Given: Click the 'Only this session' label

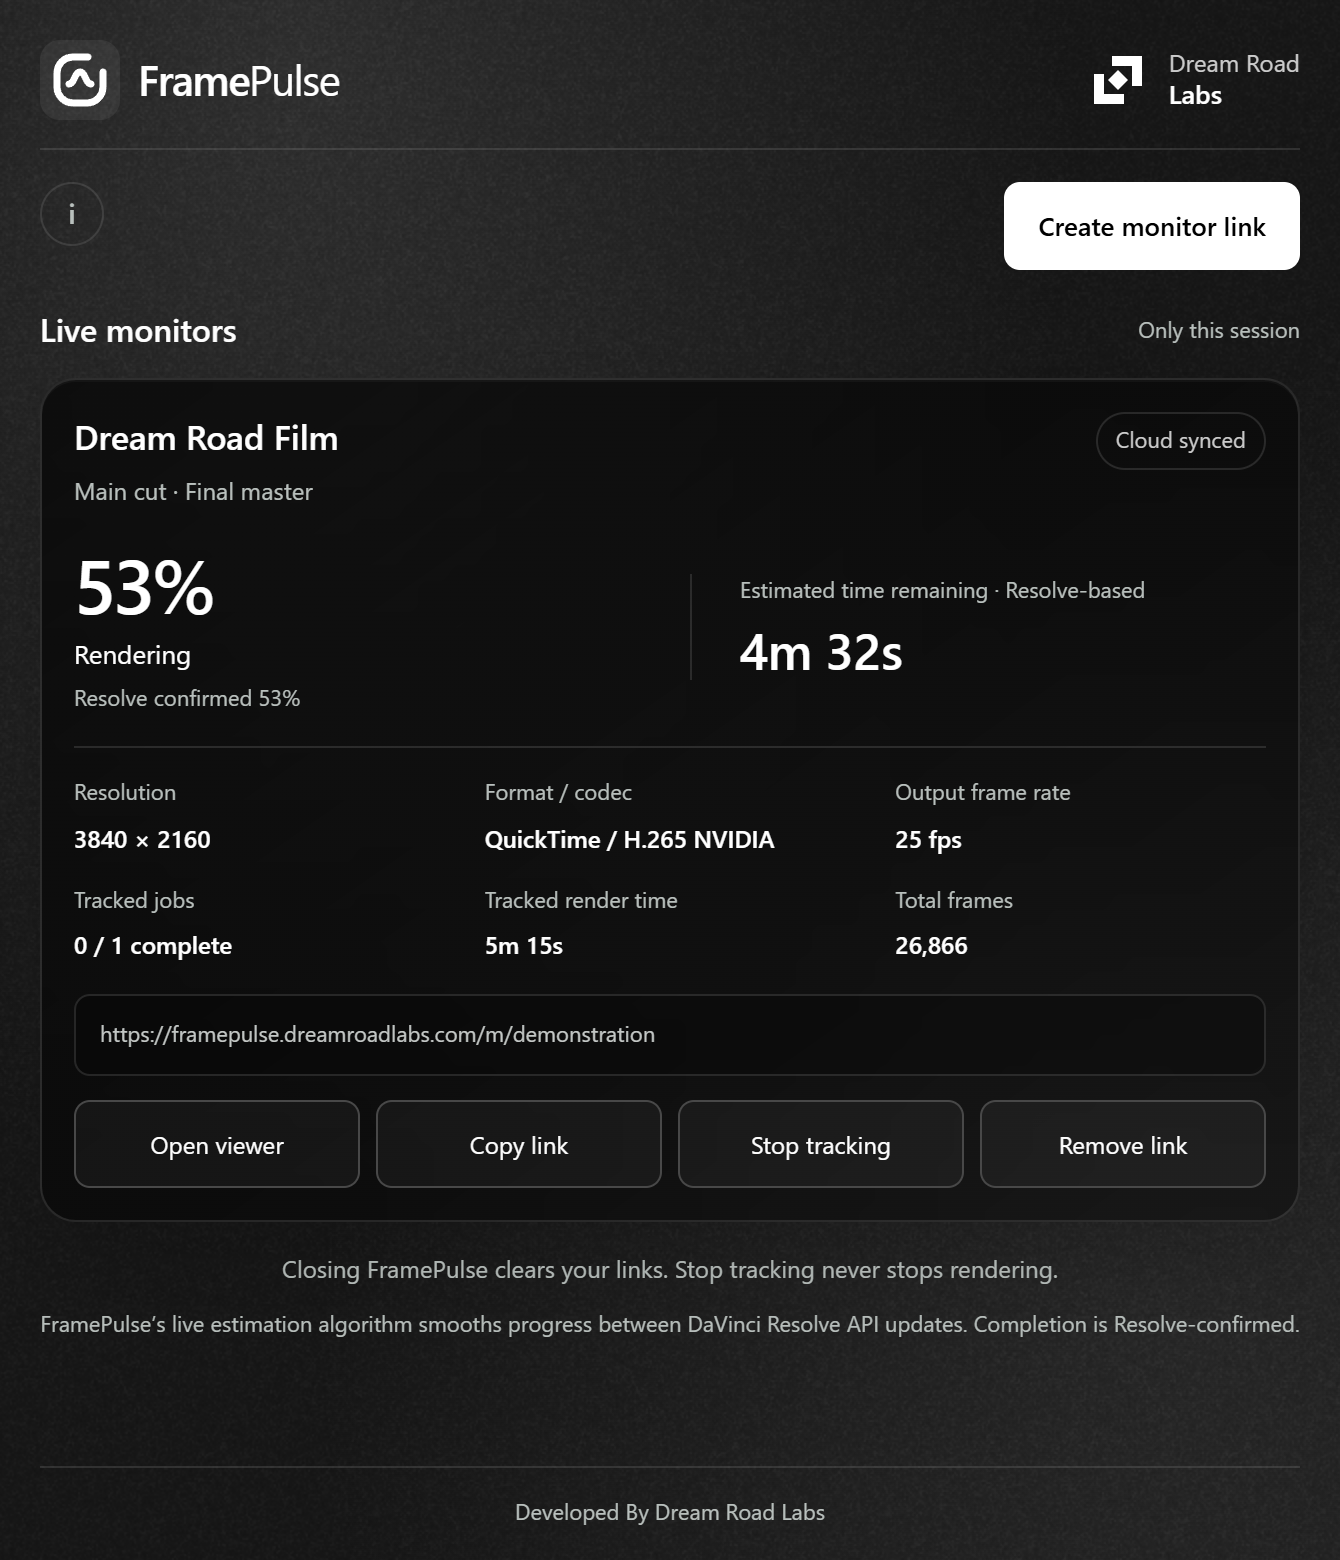Looking at the screenshot, I should click(1219, 330).
